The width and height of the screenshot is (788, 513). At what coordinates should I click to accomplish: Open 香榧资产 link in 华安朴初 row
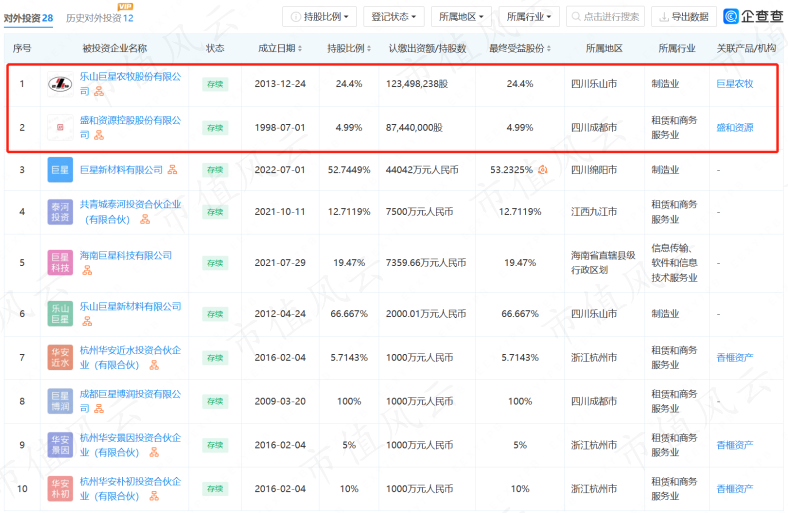(x=735, y=489)
